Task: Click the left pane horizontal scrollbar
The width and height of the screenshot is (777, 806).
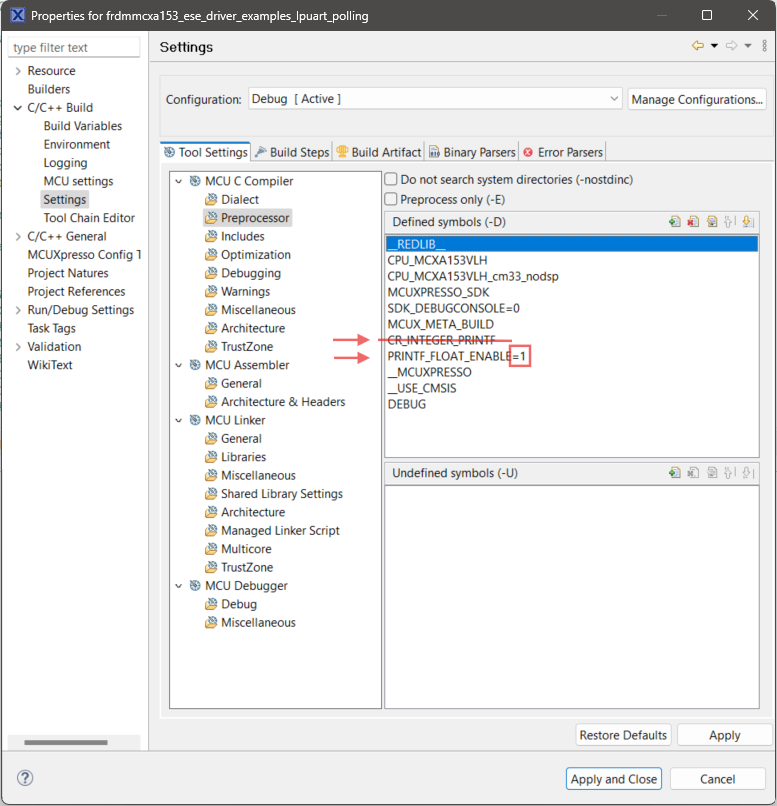Action: (x=66, y=742)
